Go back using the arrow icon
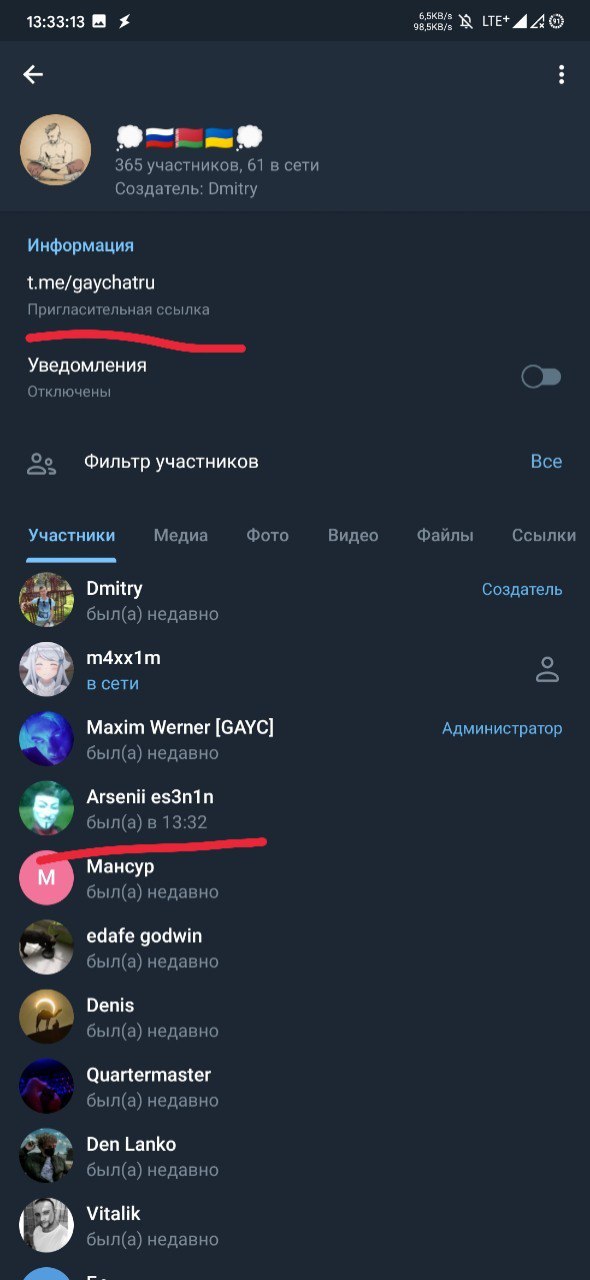Viewport: 590px width, 1280px height. point(34,75)
